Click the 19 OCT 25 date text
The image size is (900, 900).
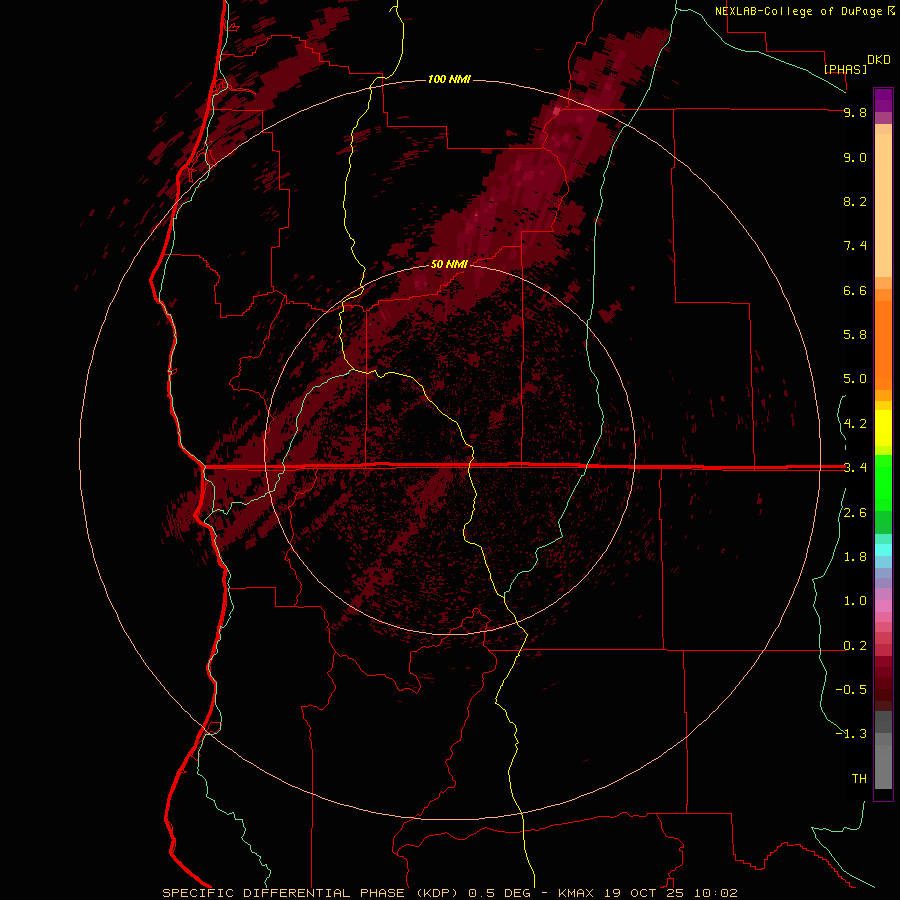645,893
